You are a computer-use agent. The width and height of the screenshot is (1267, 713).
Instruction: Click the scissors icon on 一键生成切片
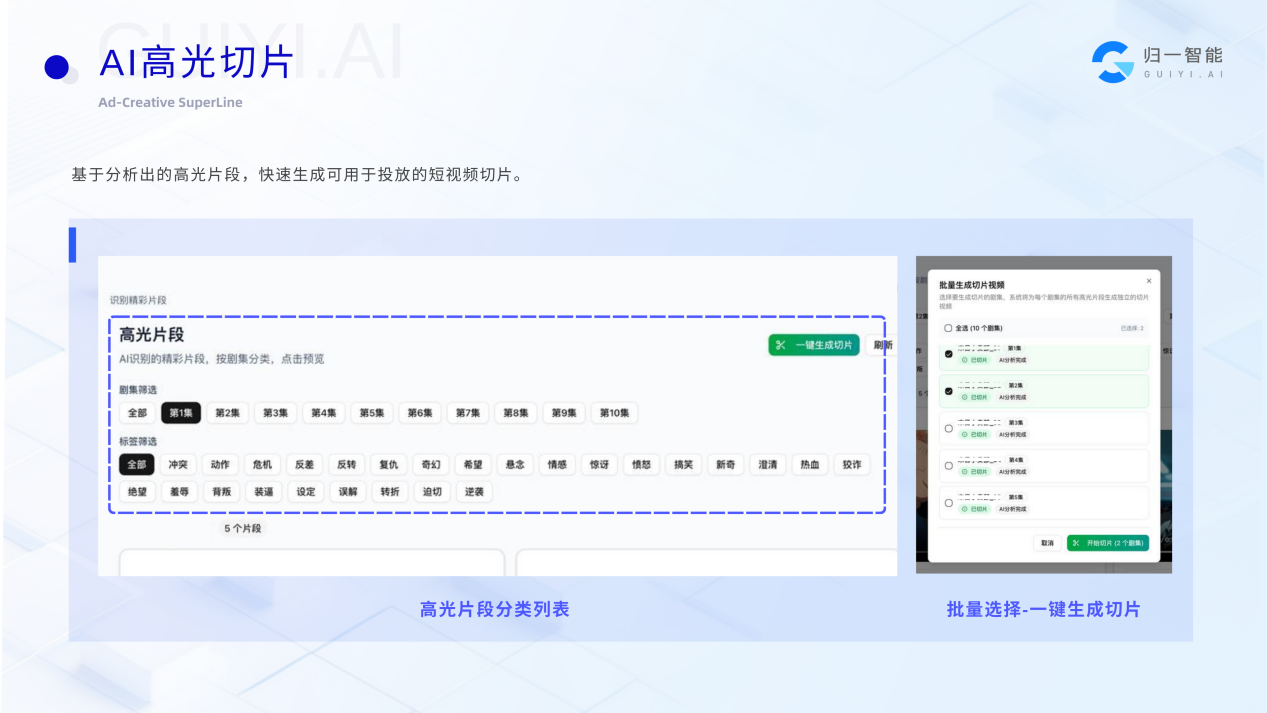tap(781, 345)
